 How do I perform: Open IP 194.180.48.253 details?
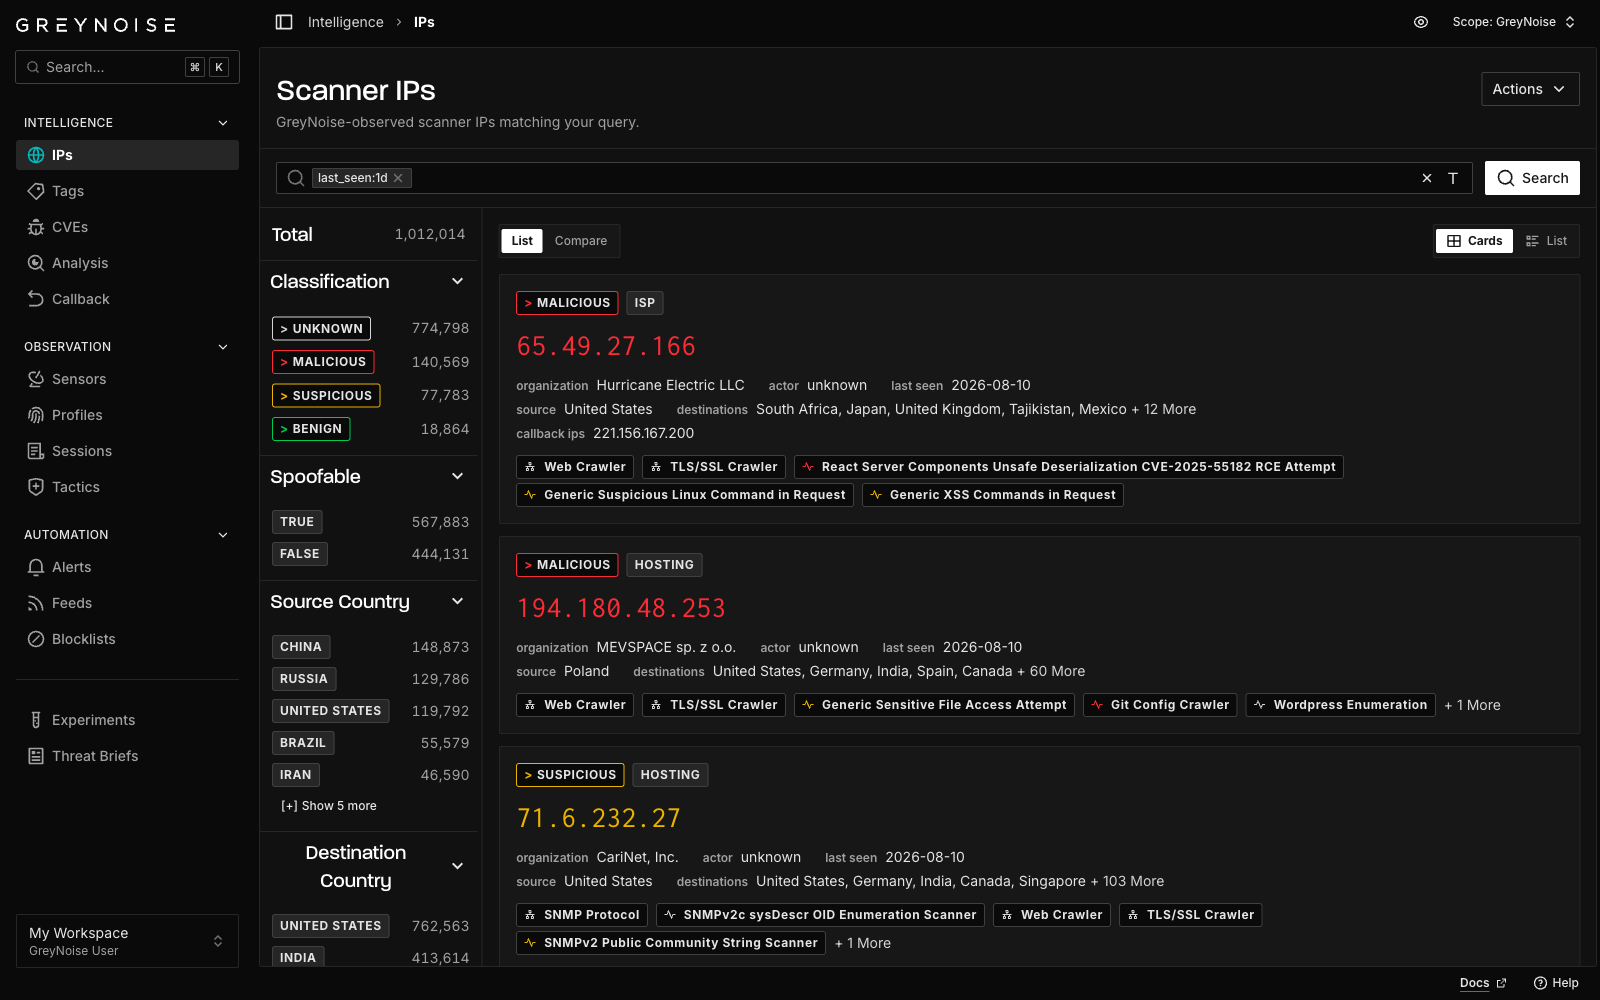pos(621,608)
